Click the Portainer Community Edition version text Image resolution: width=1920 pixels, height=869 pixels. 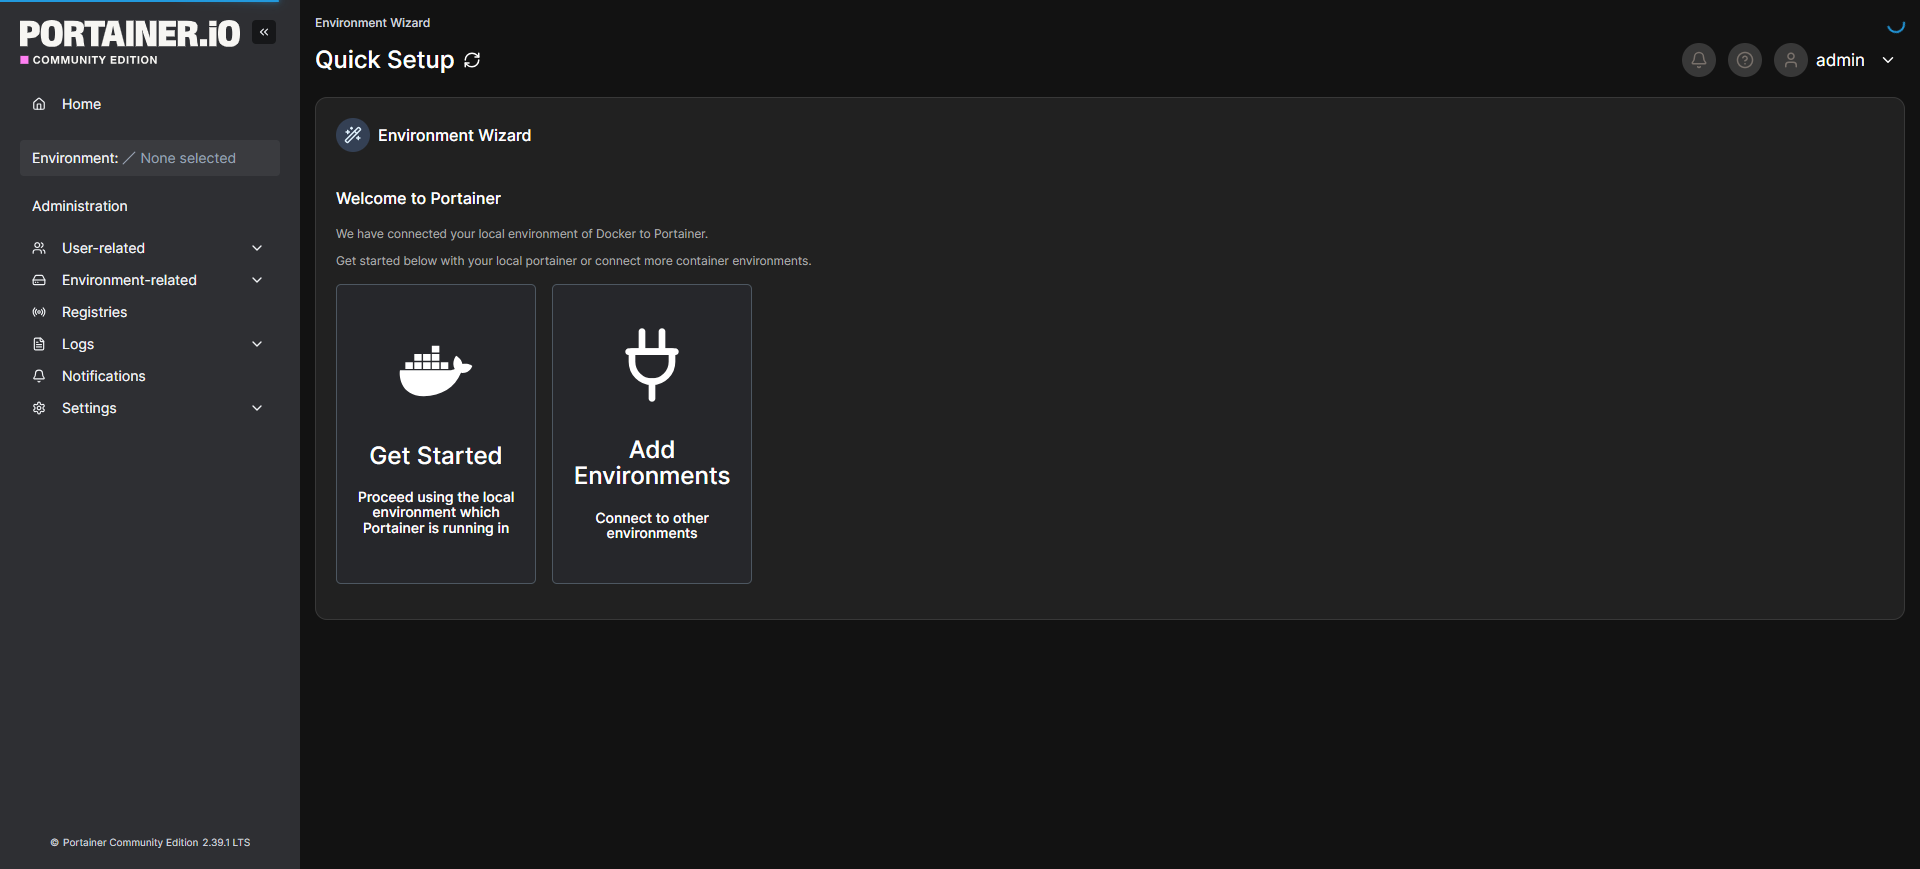[x=150, y=843]
